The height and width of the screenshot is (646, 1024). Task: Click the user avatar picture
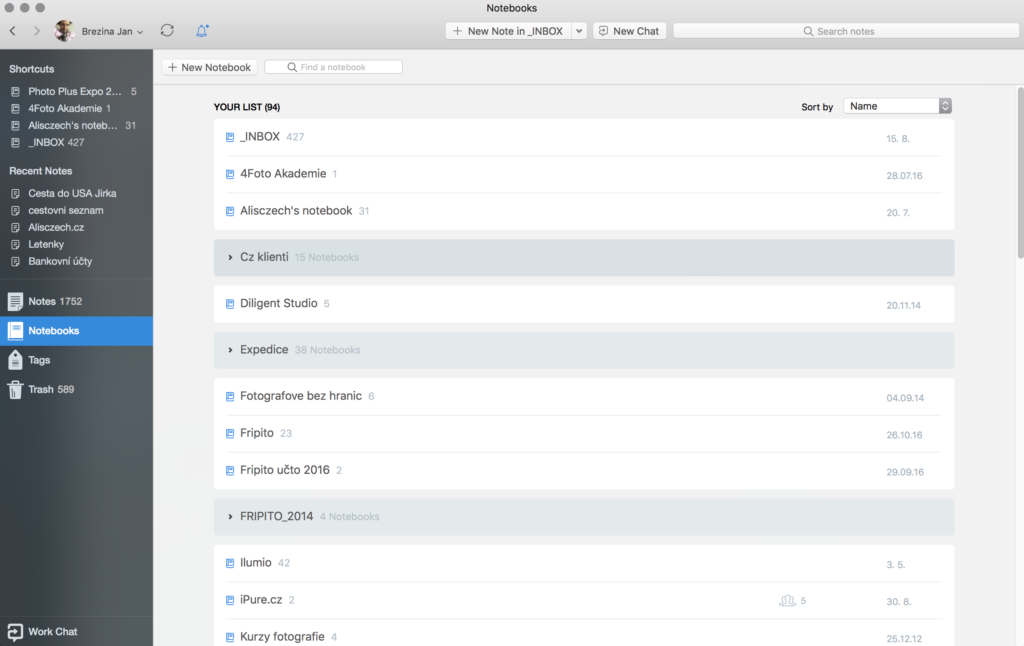click(x=65, y=31)
